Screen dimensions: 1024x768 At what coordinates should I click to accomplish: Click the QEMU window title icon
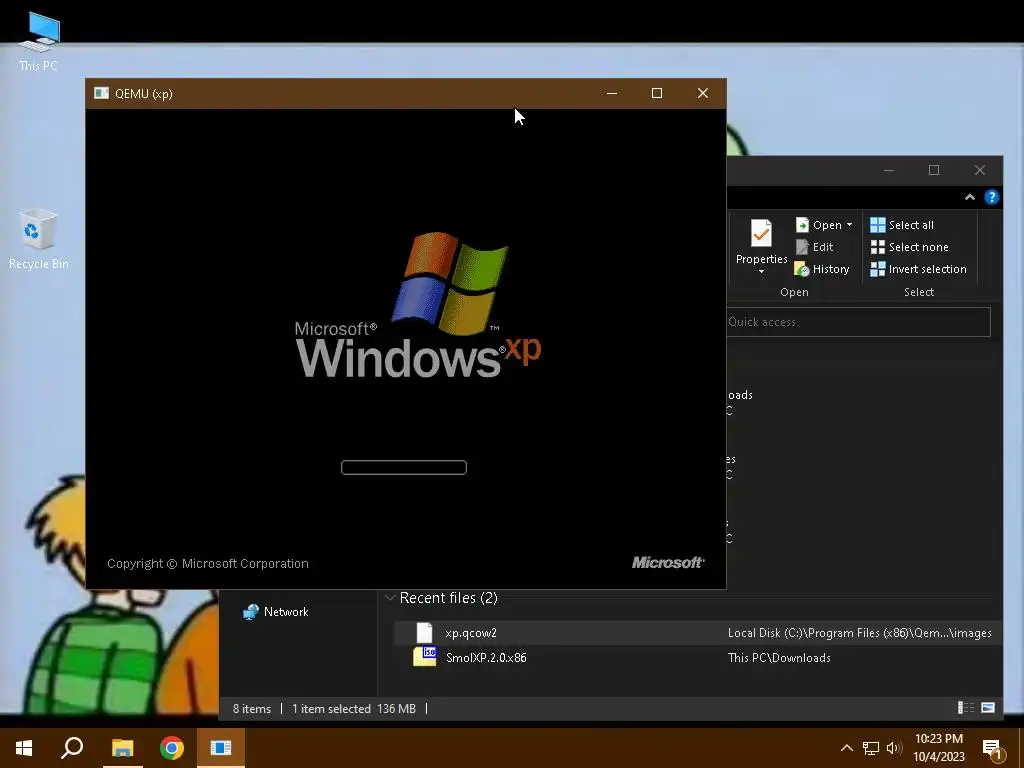(101, 93)
